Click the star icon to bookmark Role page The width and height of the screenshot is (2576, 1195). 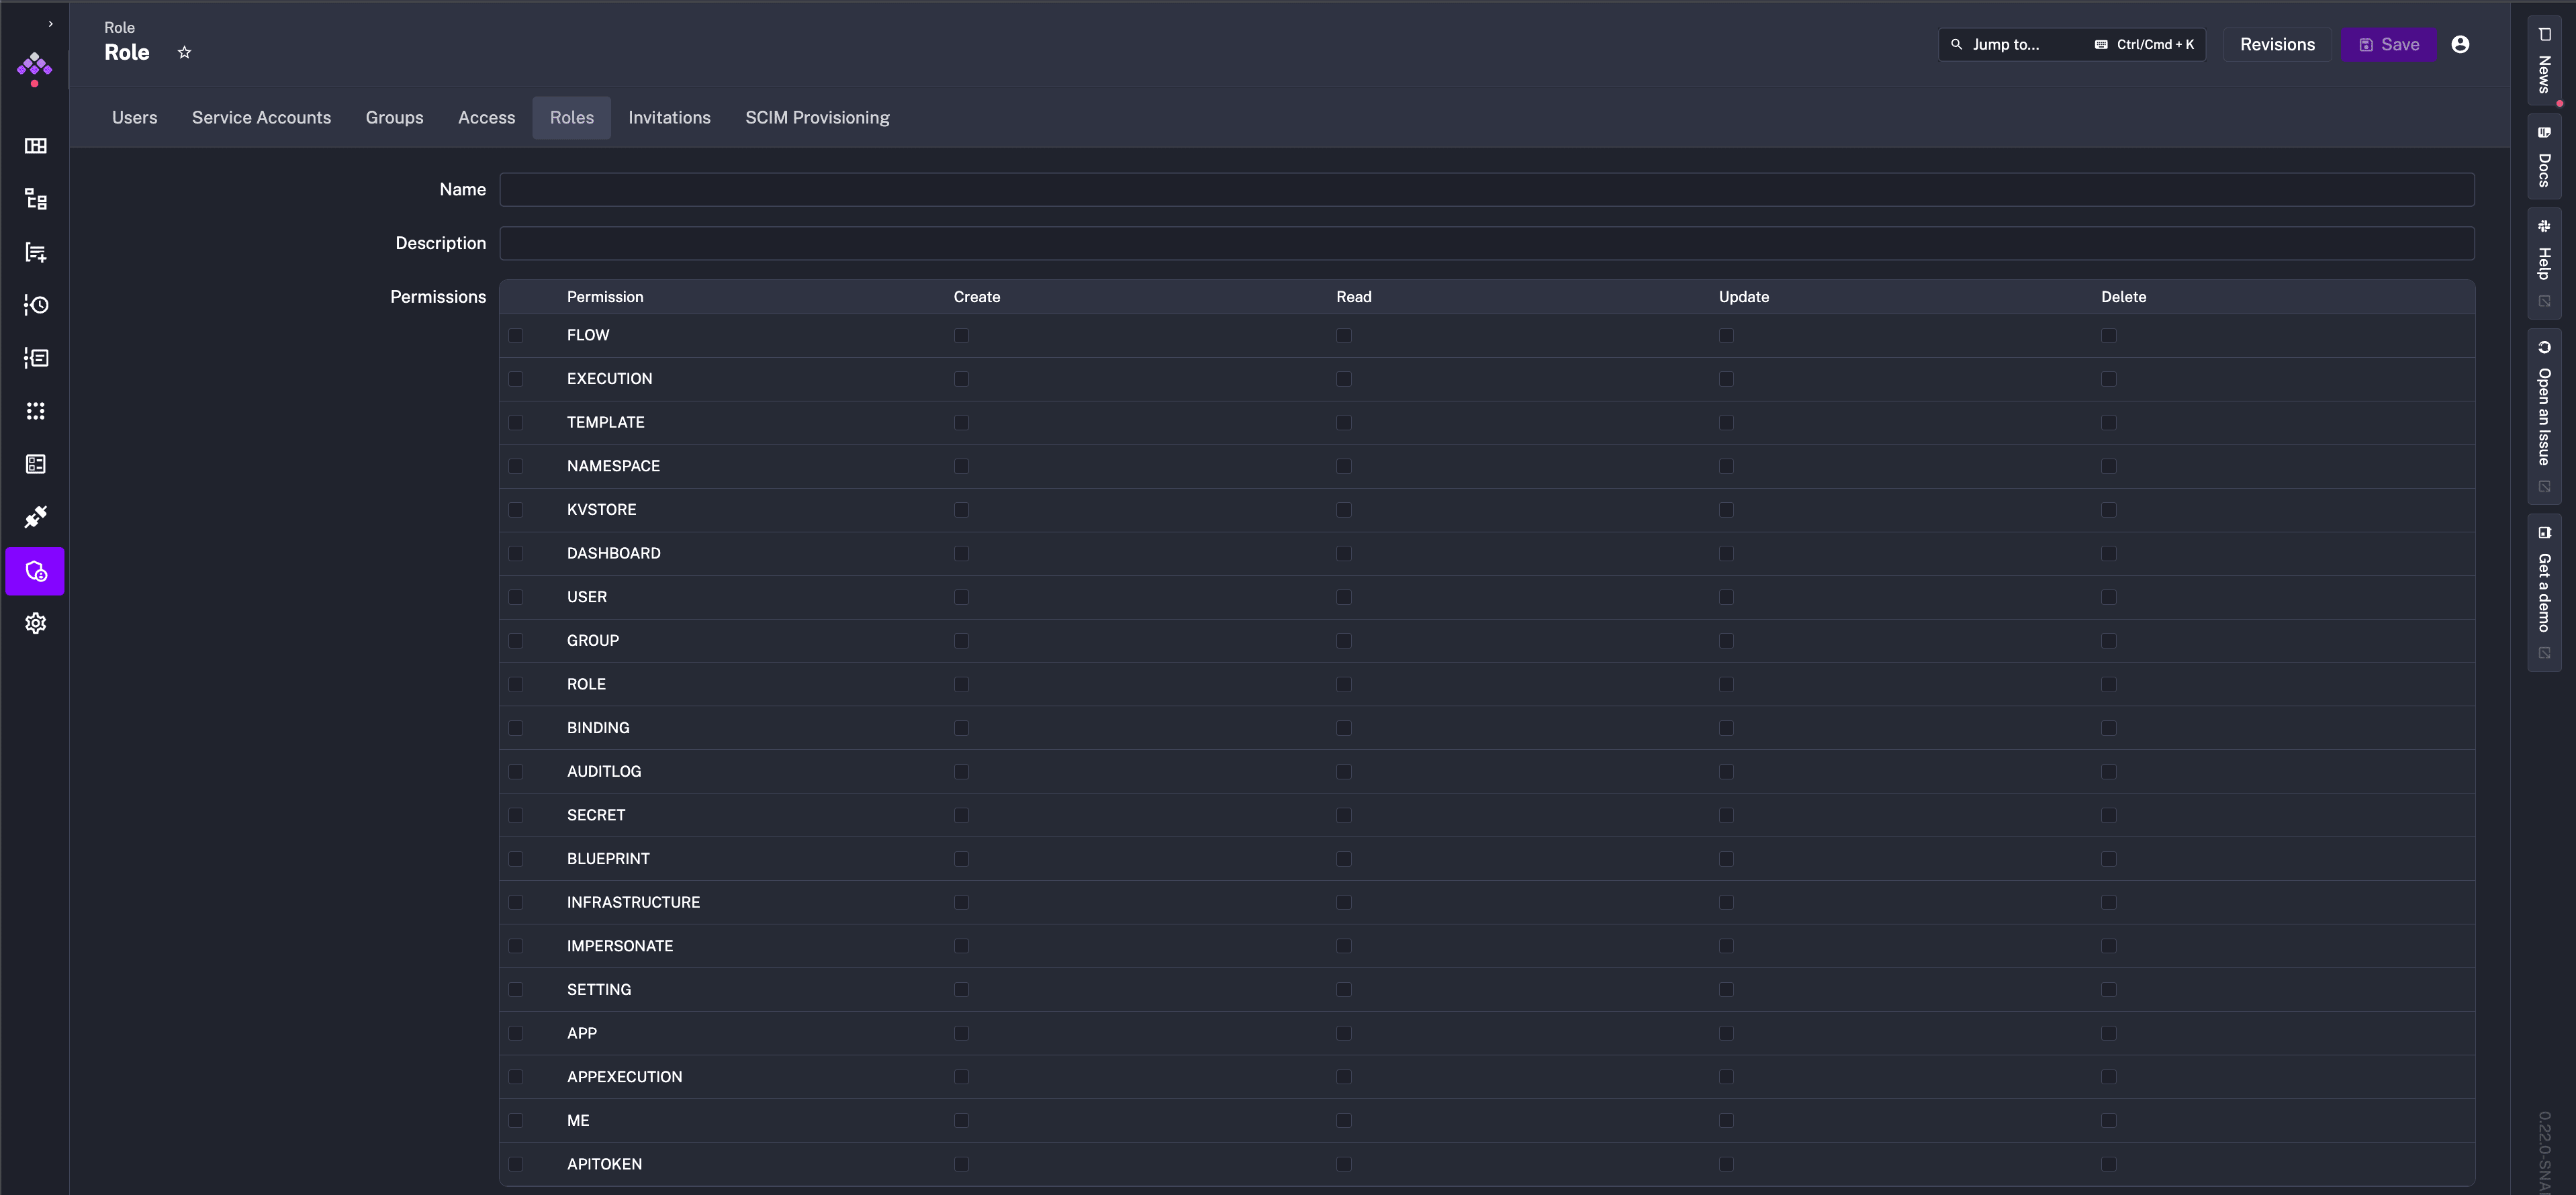(x=184, y=52)
